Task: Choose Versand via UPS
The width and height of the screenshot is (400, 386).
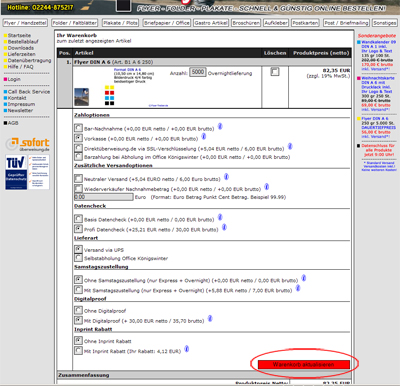Action: click(78, 249)
